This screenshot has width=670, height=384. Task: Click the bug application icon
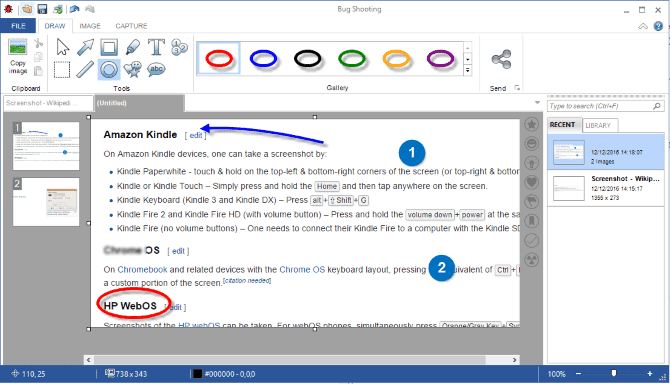tap(8, 9)
